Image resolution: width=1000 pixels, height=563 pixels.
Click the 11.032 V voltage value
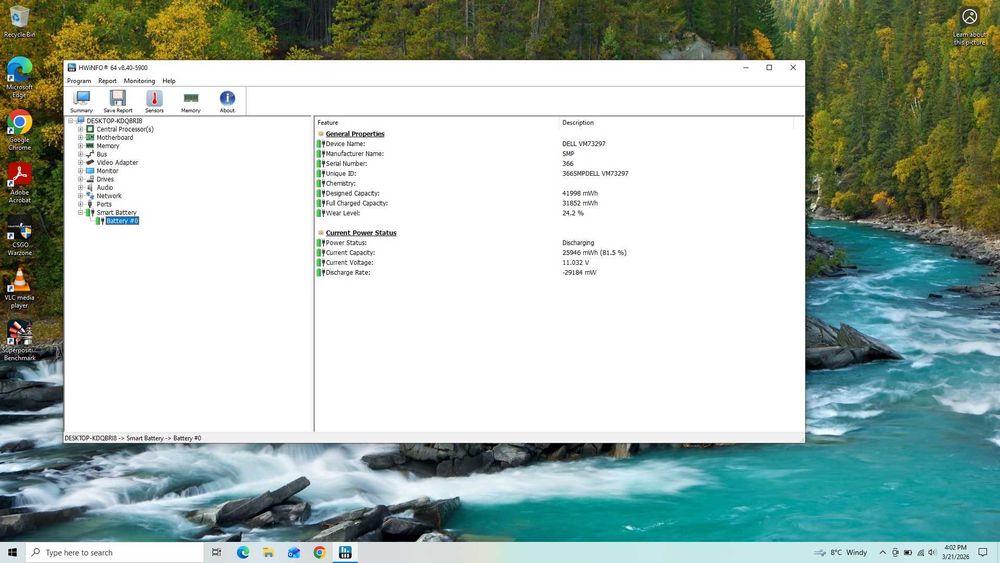tap(575, 263)
